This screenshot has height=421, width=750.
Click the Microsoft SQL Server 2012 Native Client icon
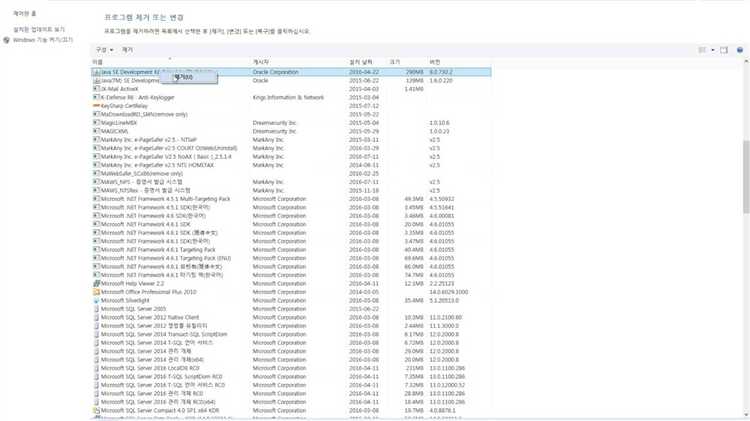pos(96,317)
